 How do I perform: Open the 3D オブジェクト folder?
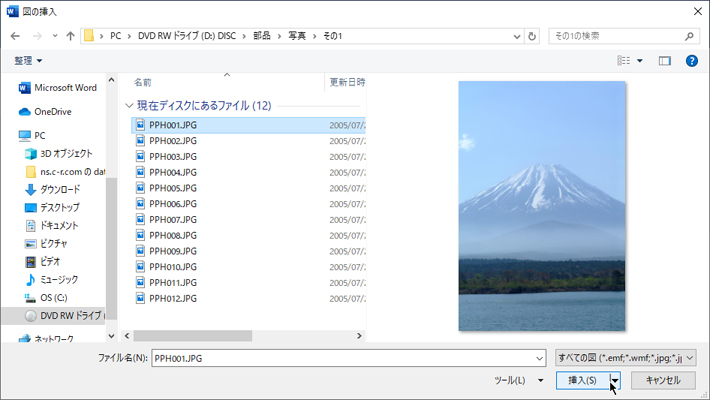click(x=66, y=154)
